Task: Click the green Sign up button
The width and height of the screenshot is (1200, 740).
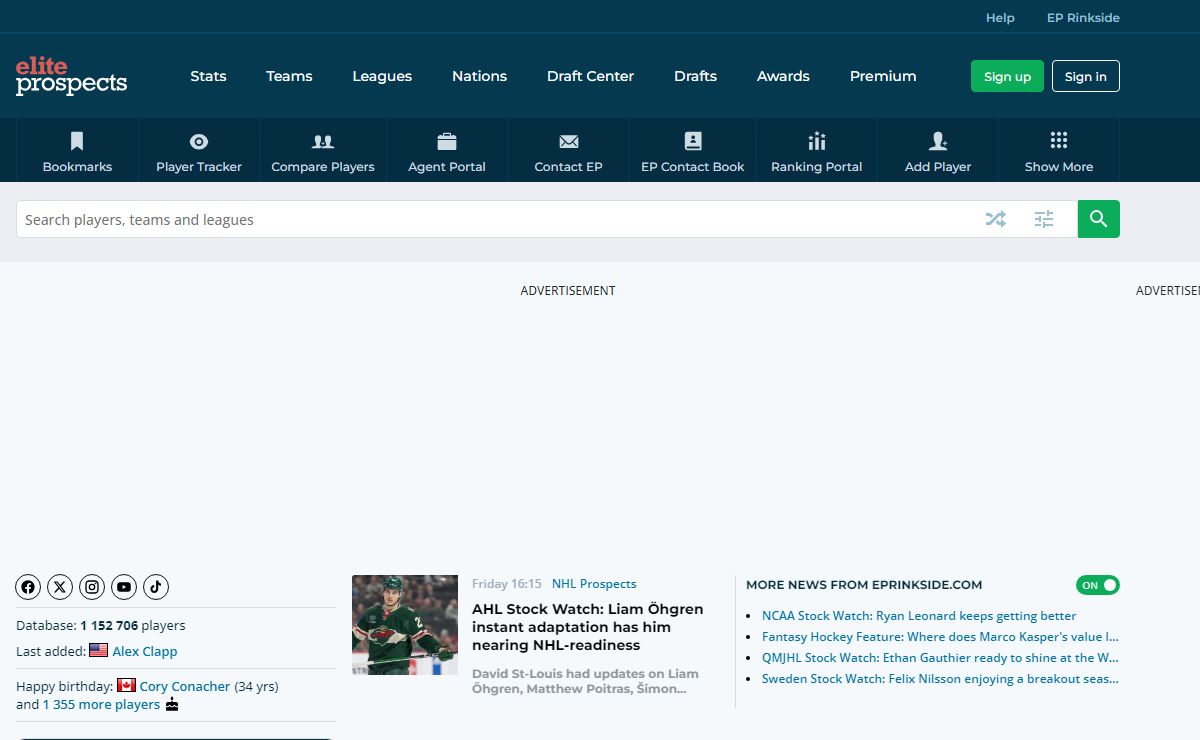Action: pos(1007,76)
